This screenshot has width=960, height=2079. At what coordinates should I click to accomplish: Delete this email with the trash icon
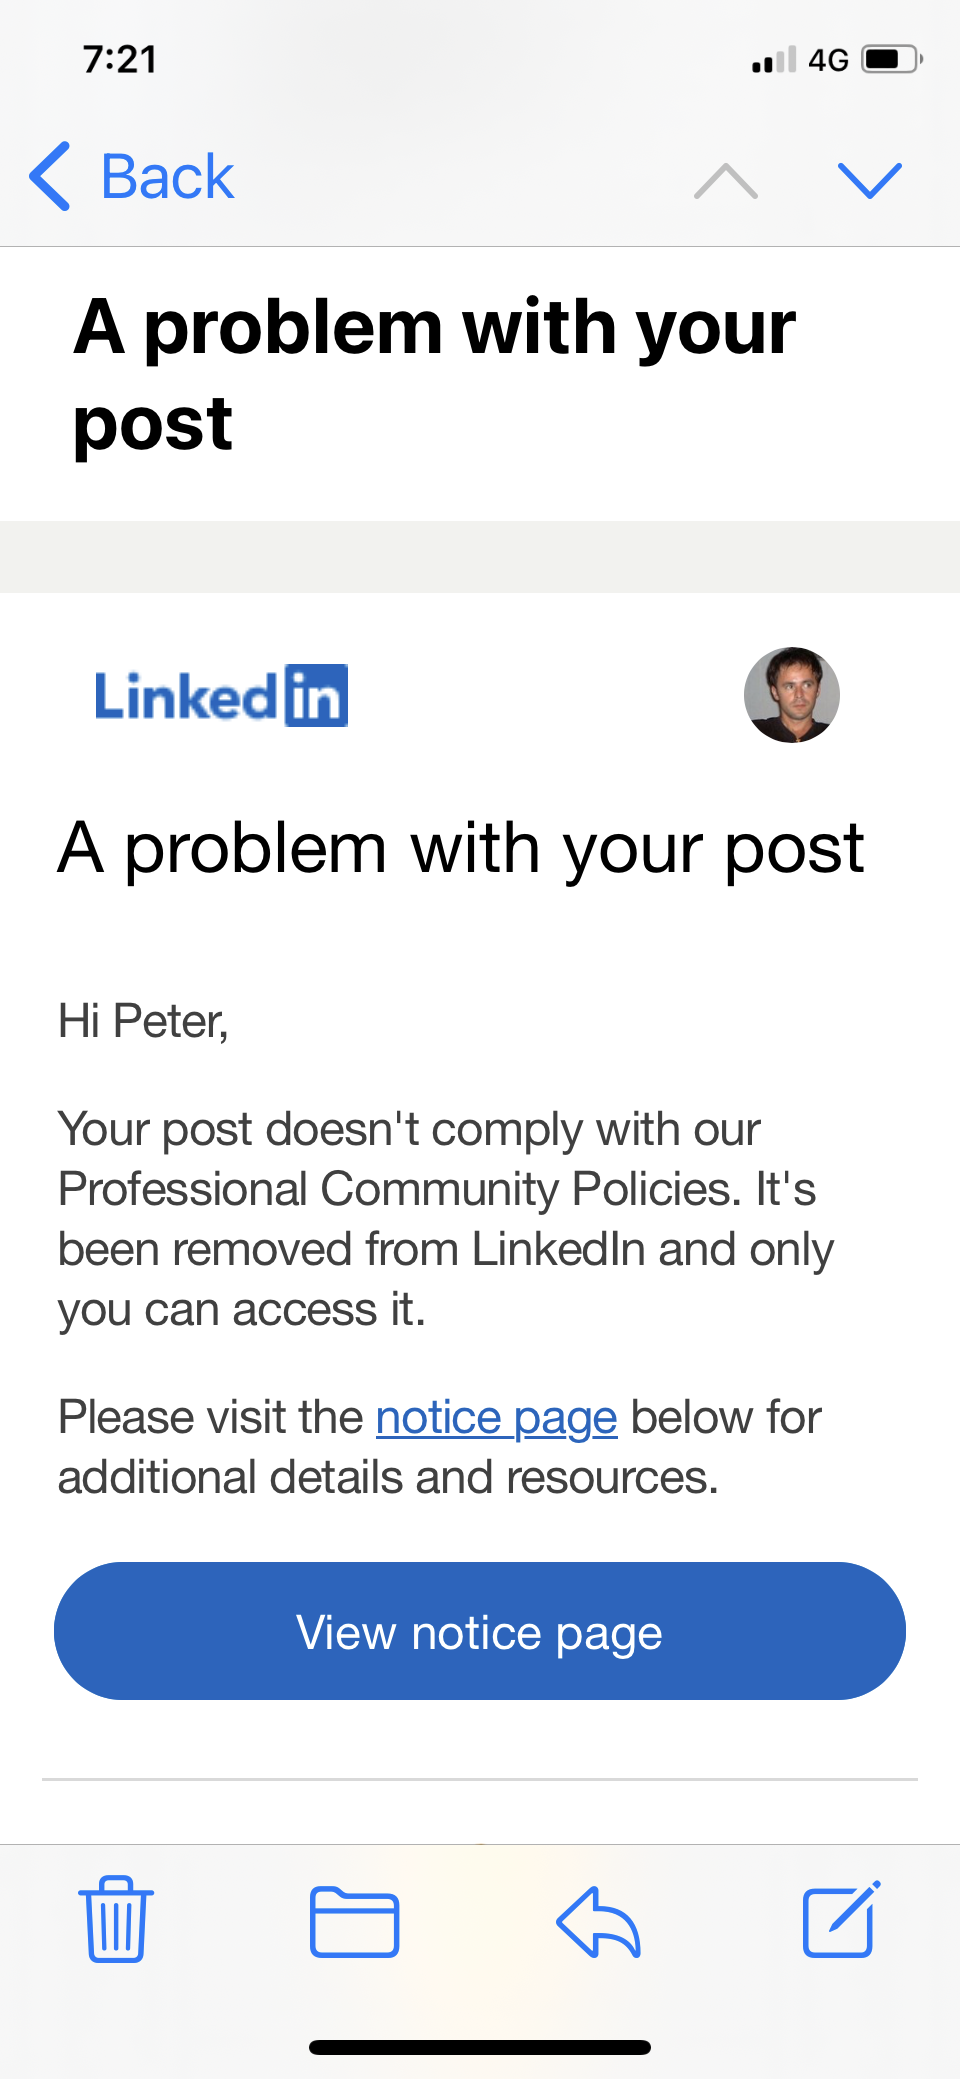click(x=116, y=1919)
